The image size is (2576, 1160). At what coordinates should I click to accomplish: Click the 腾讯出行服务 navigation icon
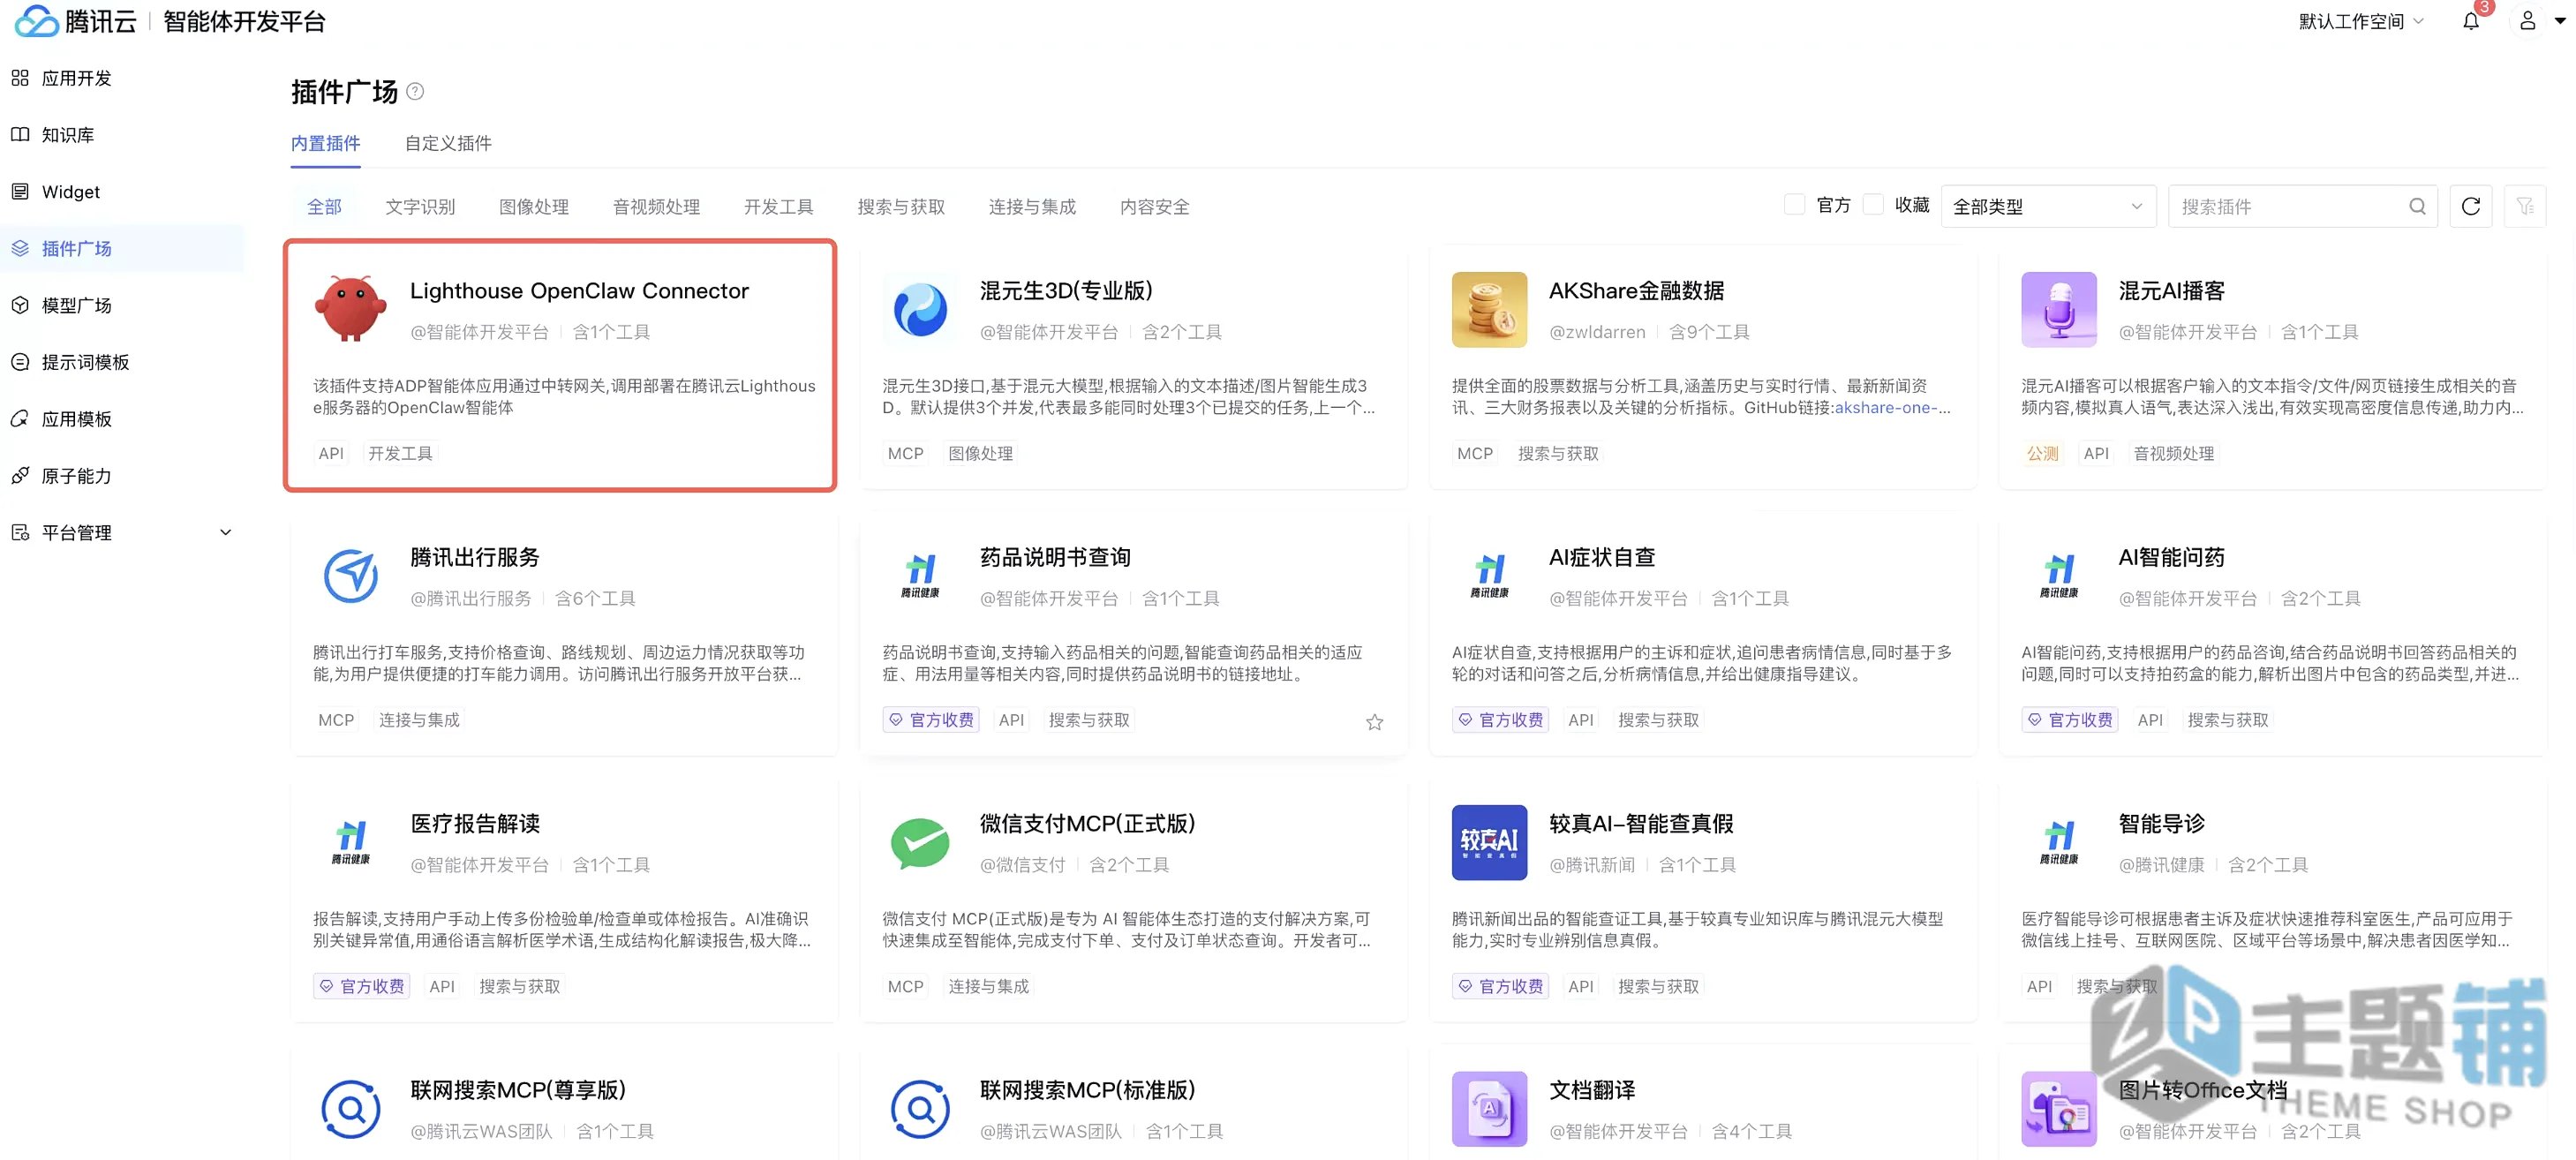point(350,575)
